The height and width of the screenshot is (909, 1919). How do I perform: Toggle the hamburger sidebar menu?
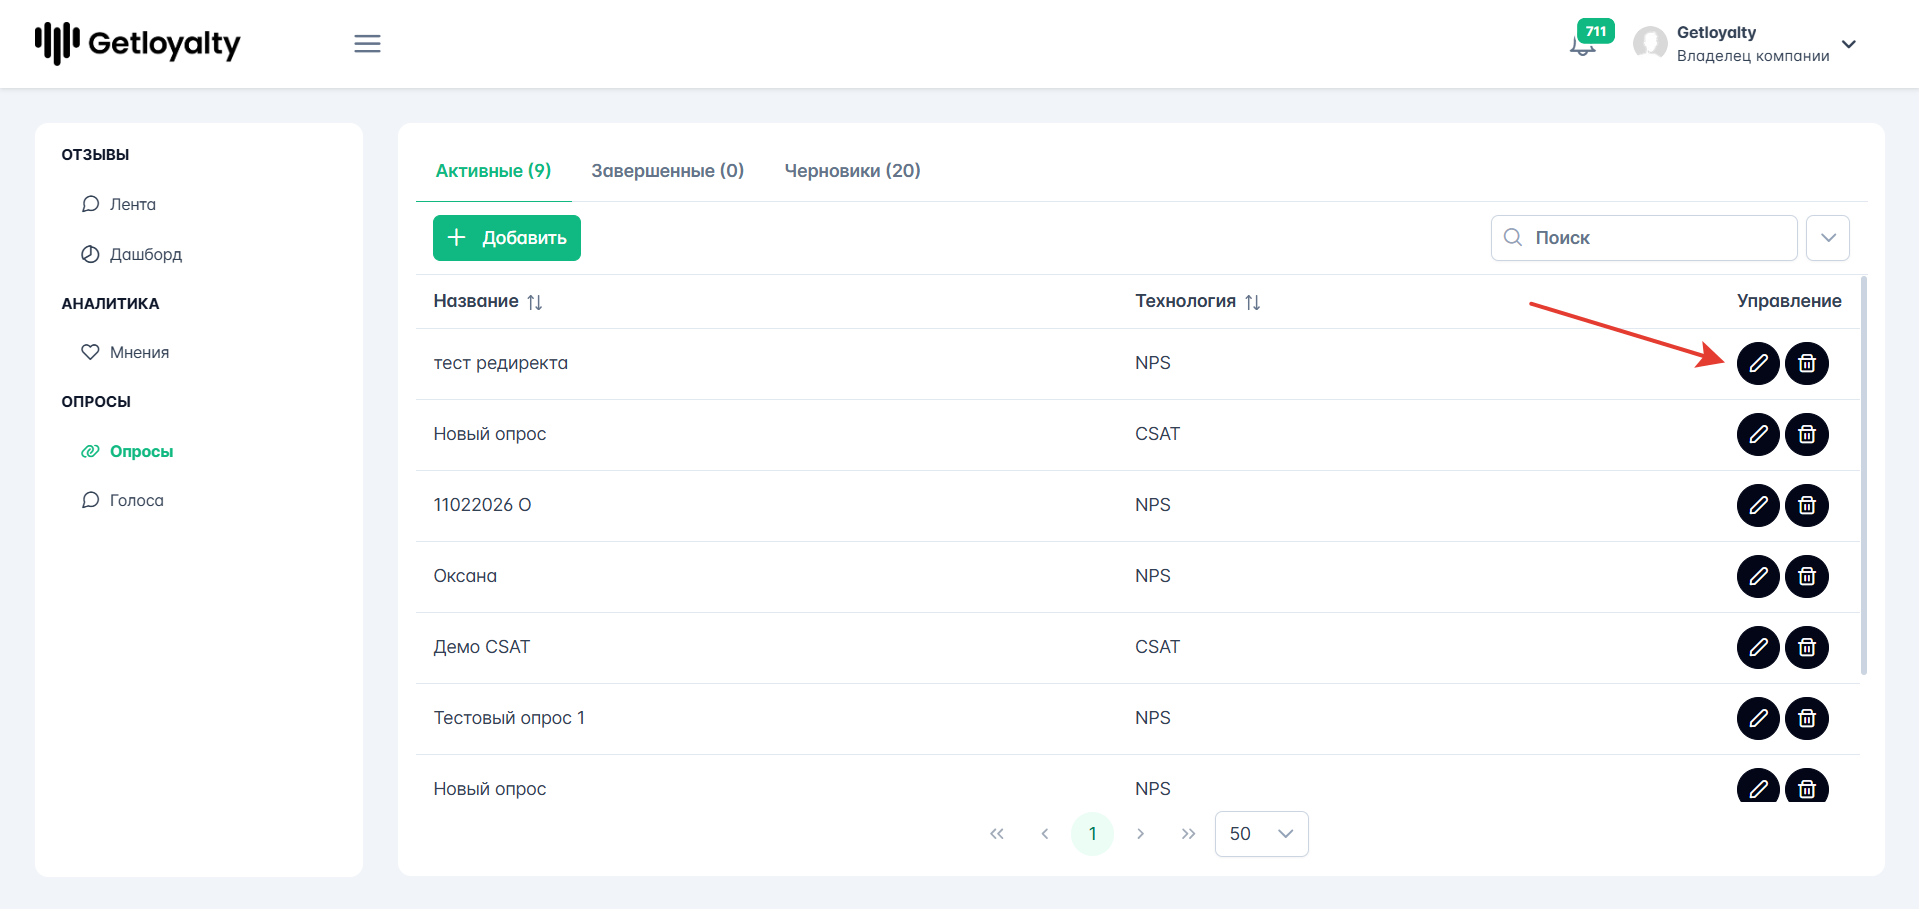coord(367,44)
